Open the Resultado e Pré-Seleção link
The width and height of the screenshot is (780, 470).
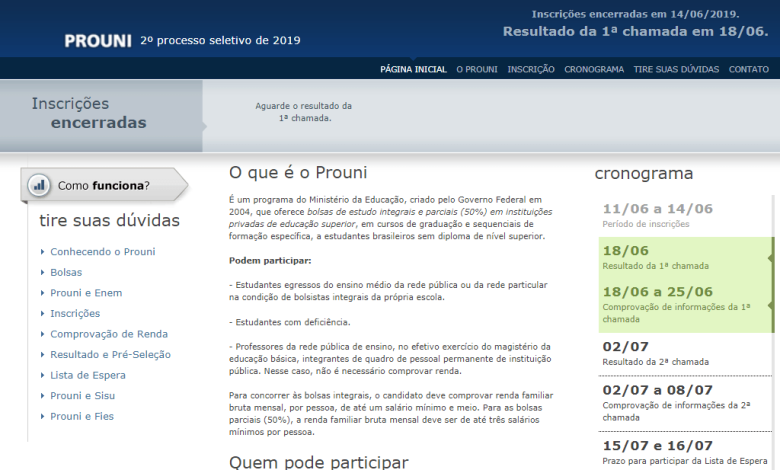110,355
